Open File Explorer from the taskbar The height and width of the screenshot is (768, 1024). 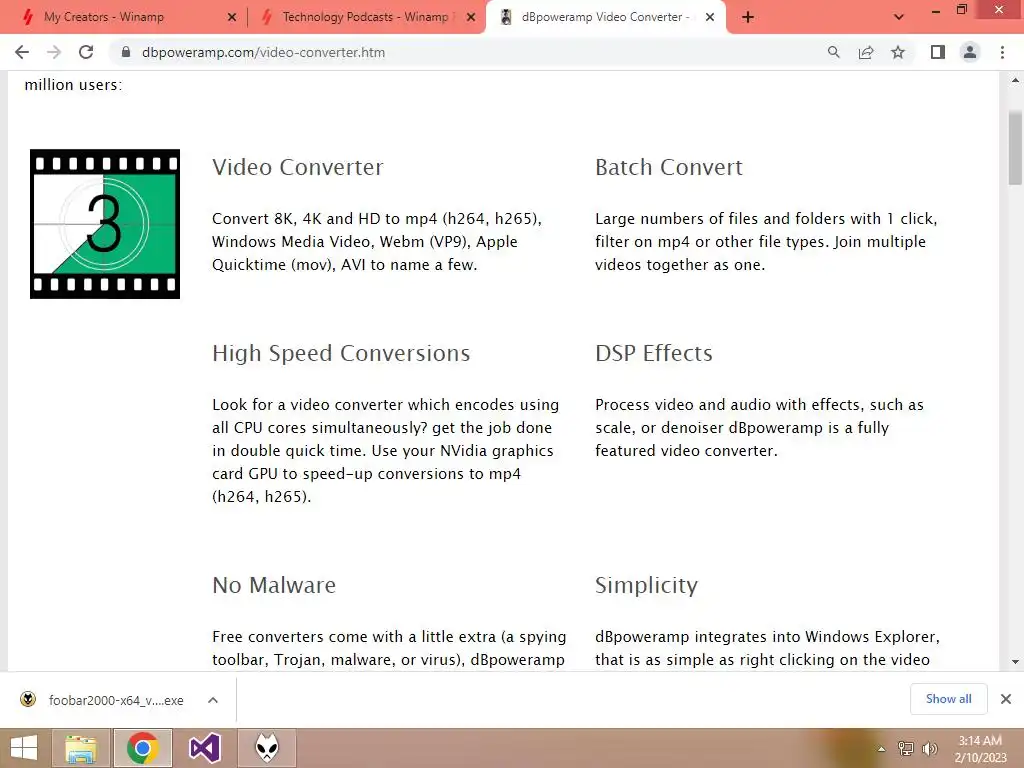[81, 748]
